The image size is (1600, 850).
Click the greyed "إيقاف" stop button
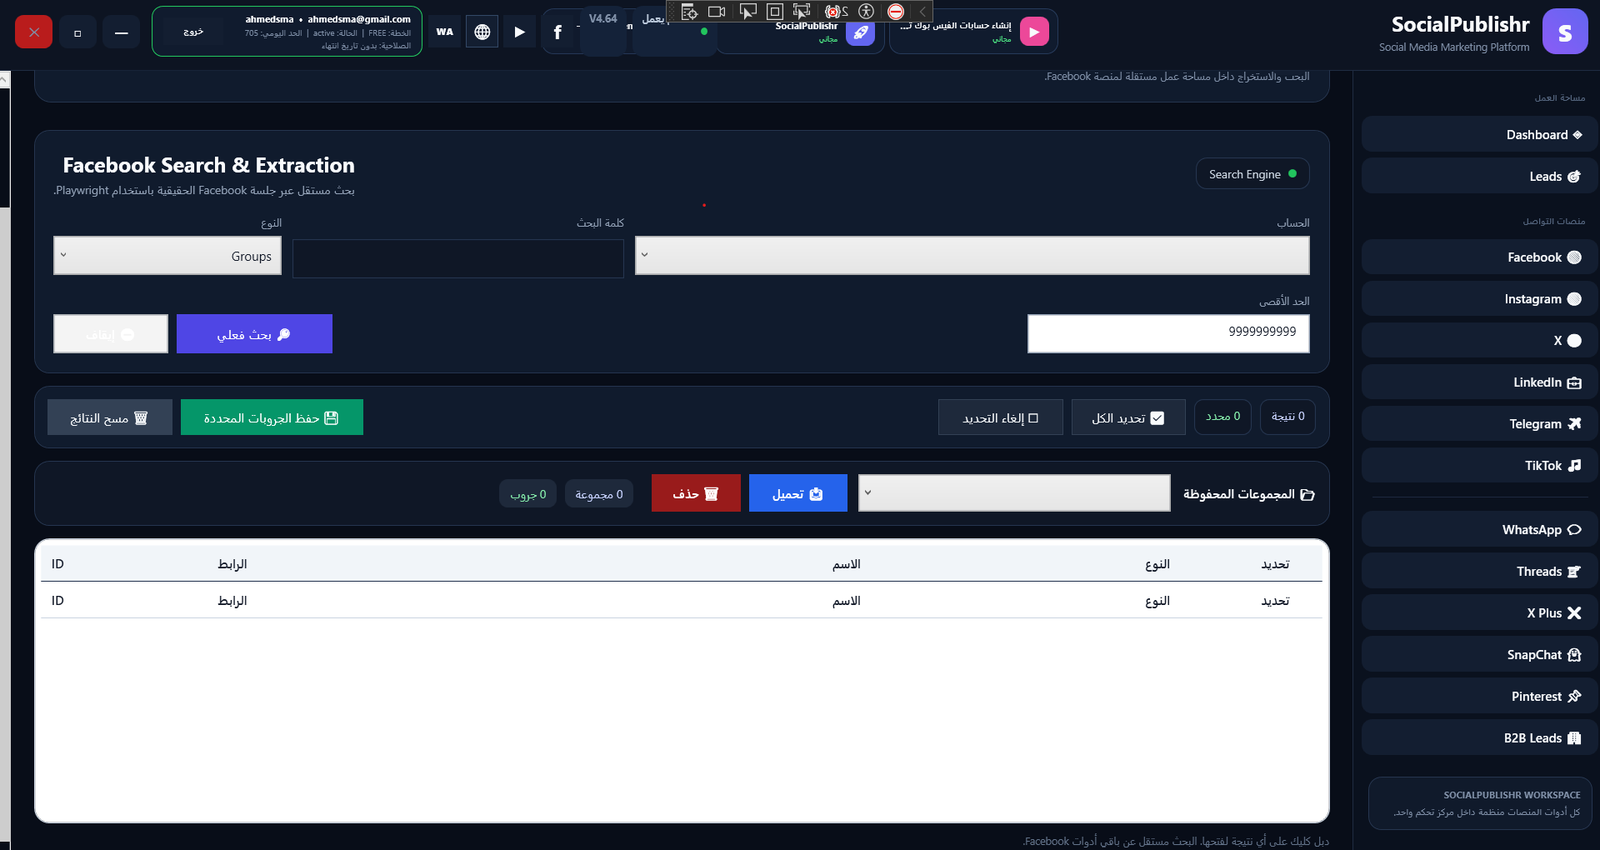110,334
